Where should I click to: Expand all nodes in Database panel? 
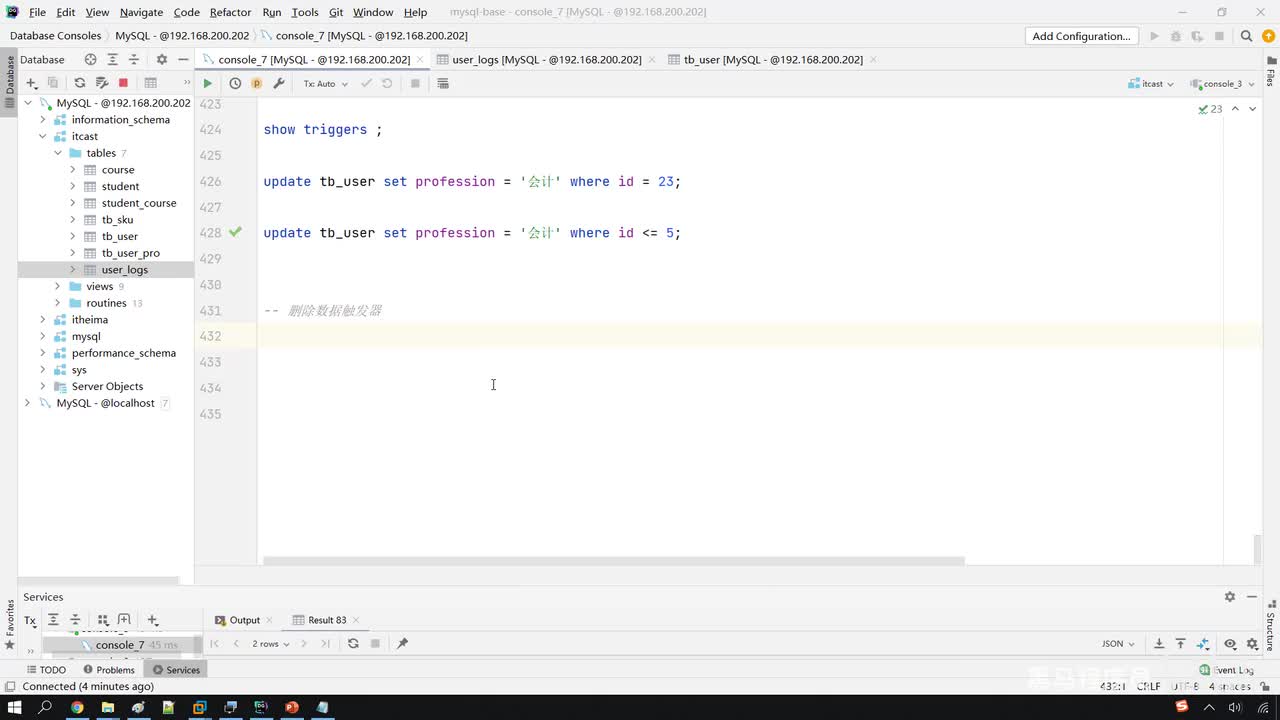[x=112, y=60]
